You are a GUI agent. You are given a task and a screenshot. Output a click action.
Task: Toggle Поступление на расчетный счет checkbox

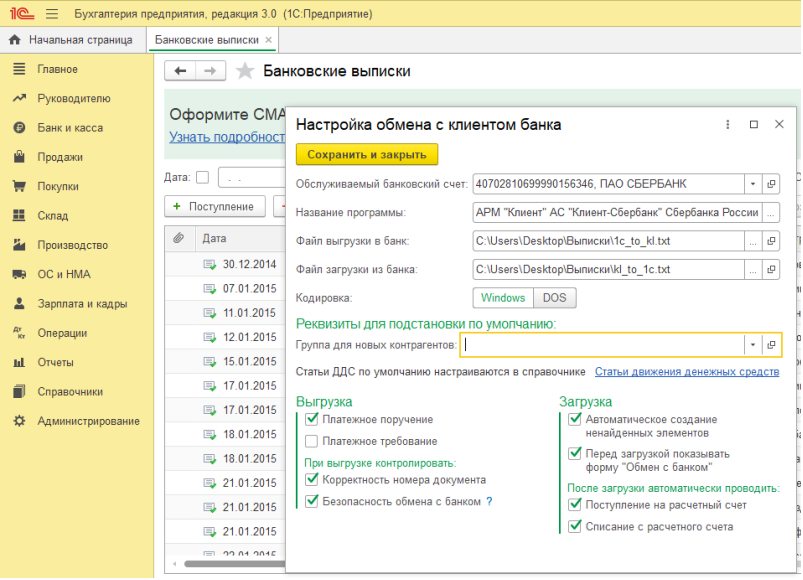click(575, 505)
